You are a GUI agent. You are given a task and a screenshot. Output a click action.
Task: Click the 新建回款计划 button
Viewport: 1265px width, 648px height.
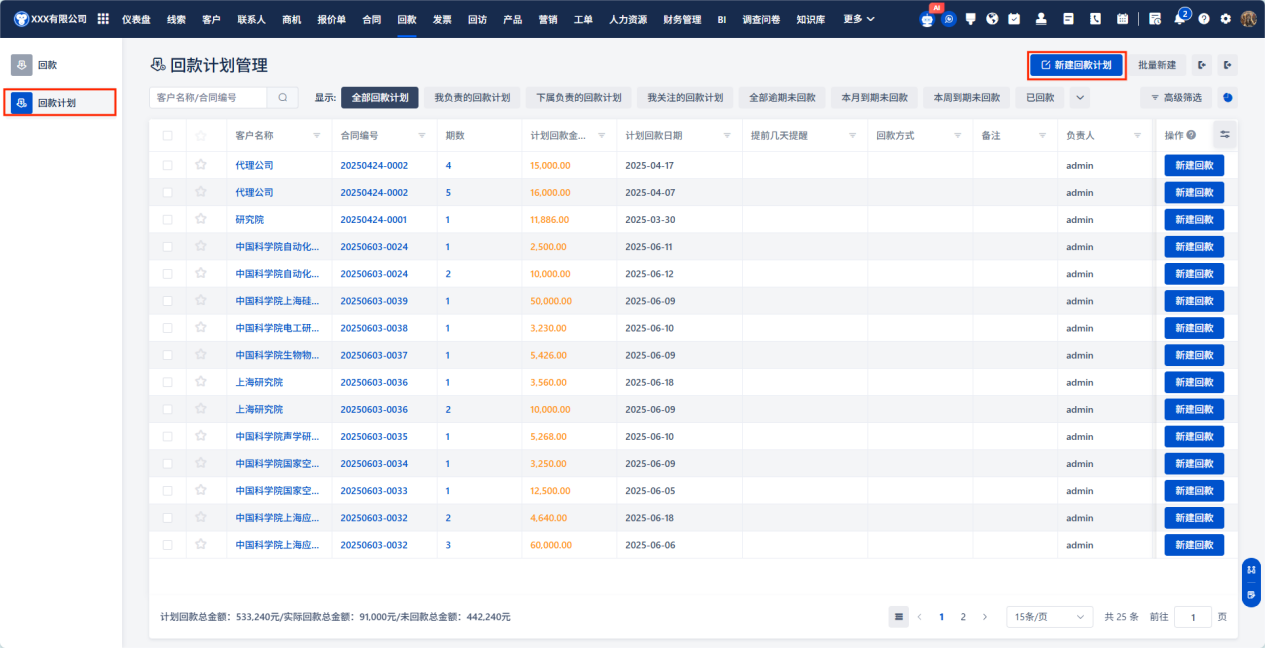[1077, 65]
